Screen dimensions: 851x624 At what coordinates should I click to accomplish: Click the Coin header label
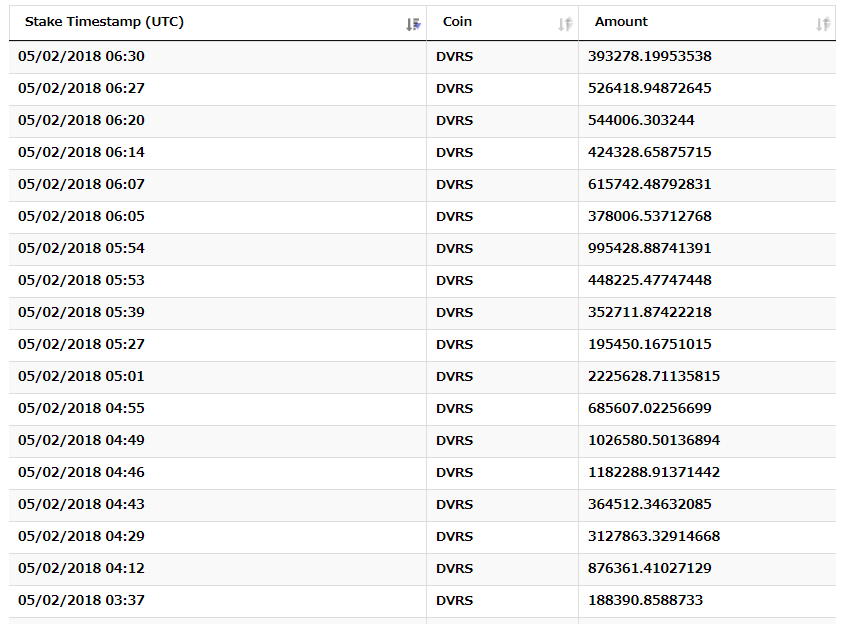(457, 22)
